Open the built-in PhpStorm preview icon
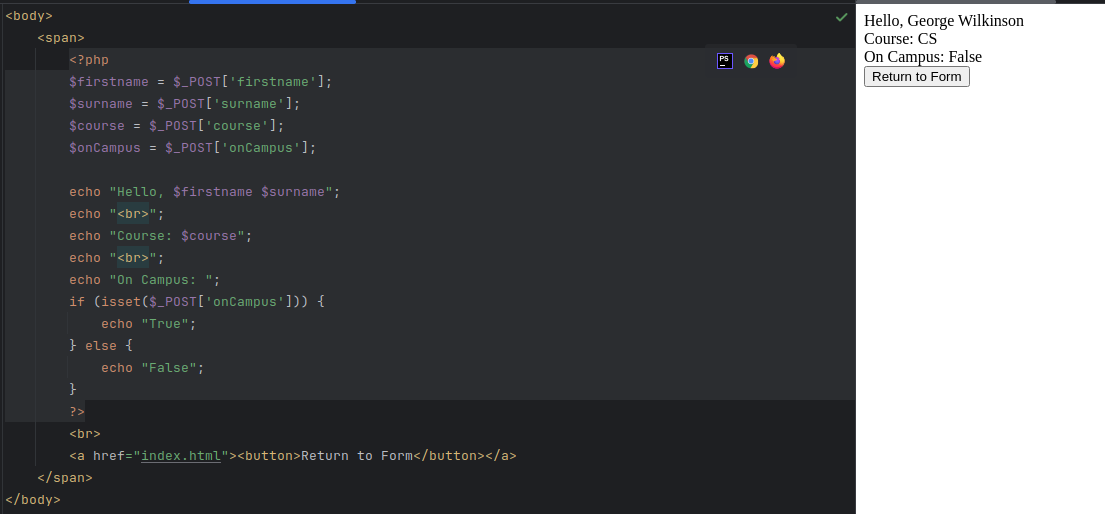1105x514 pixels. [725, 61]
